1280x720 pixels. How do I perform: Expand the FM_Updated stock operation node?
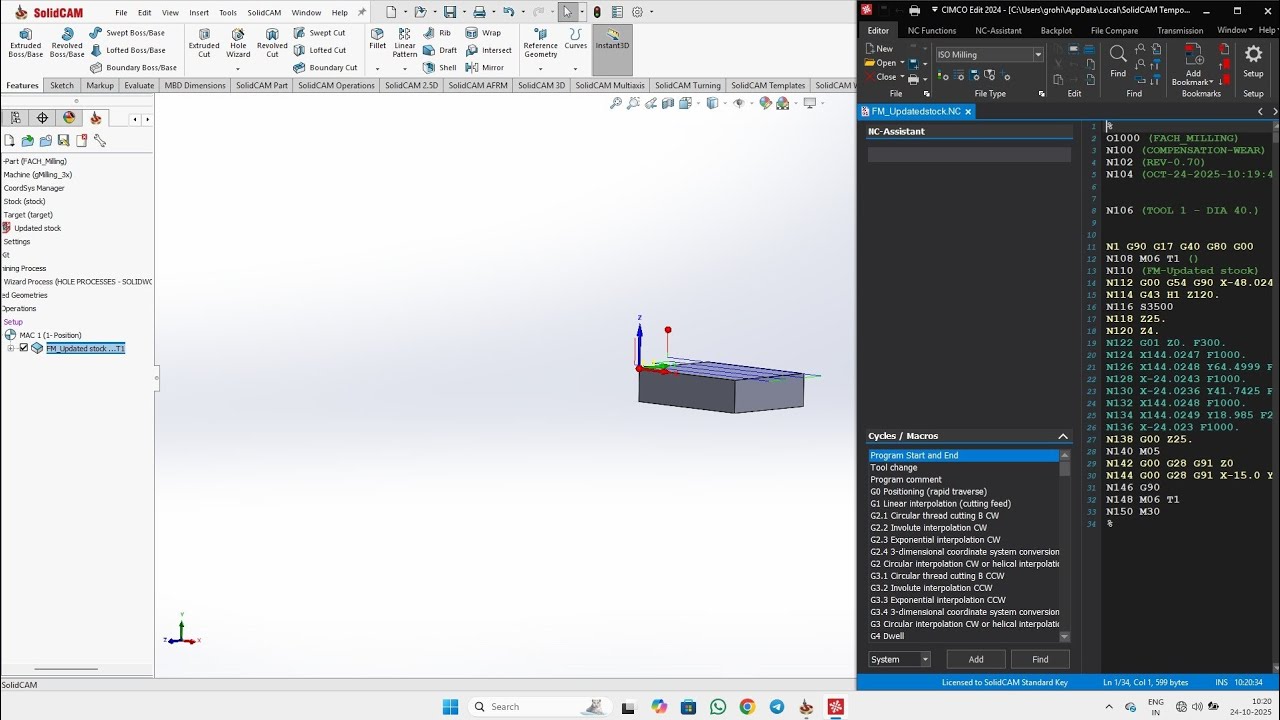coord(10,348)
